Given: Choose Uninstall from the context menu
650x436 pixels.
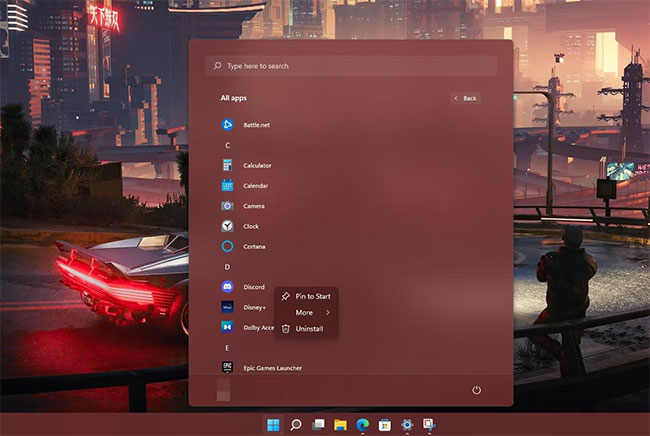Looking at the screenshot, I should click(x=309, y=328).
